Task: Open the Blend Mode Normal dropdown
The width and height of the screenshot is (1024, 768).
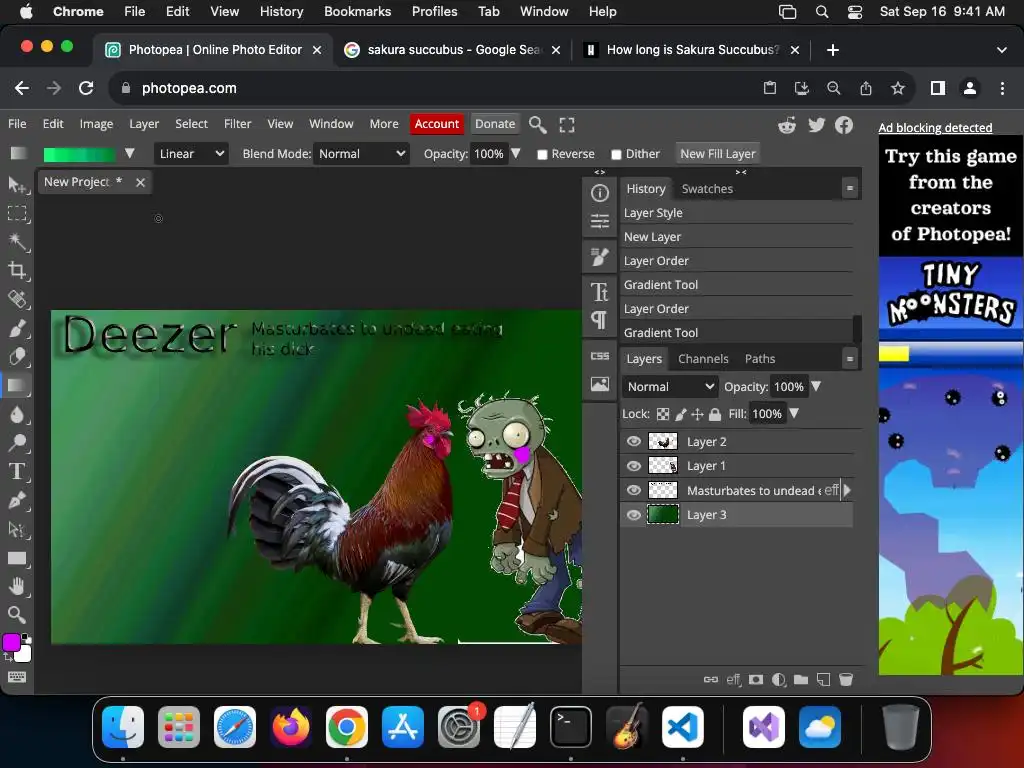Action: coord(361,153)
